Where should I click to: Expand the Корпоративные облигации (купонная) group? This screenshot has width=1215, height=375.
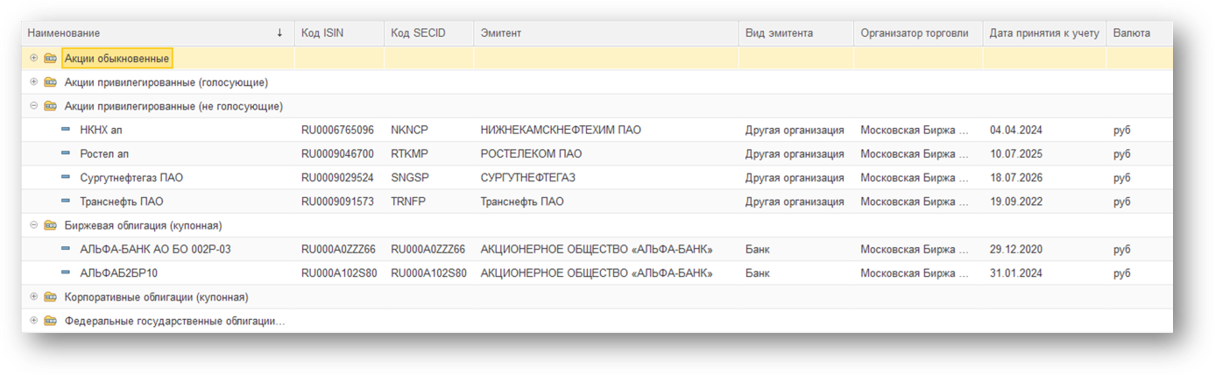click(34, 297)
